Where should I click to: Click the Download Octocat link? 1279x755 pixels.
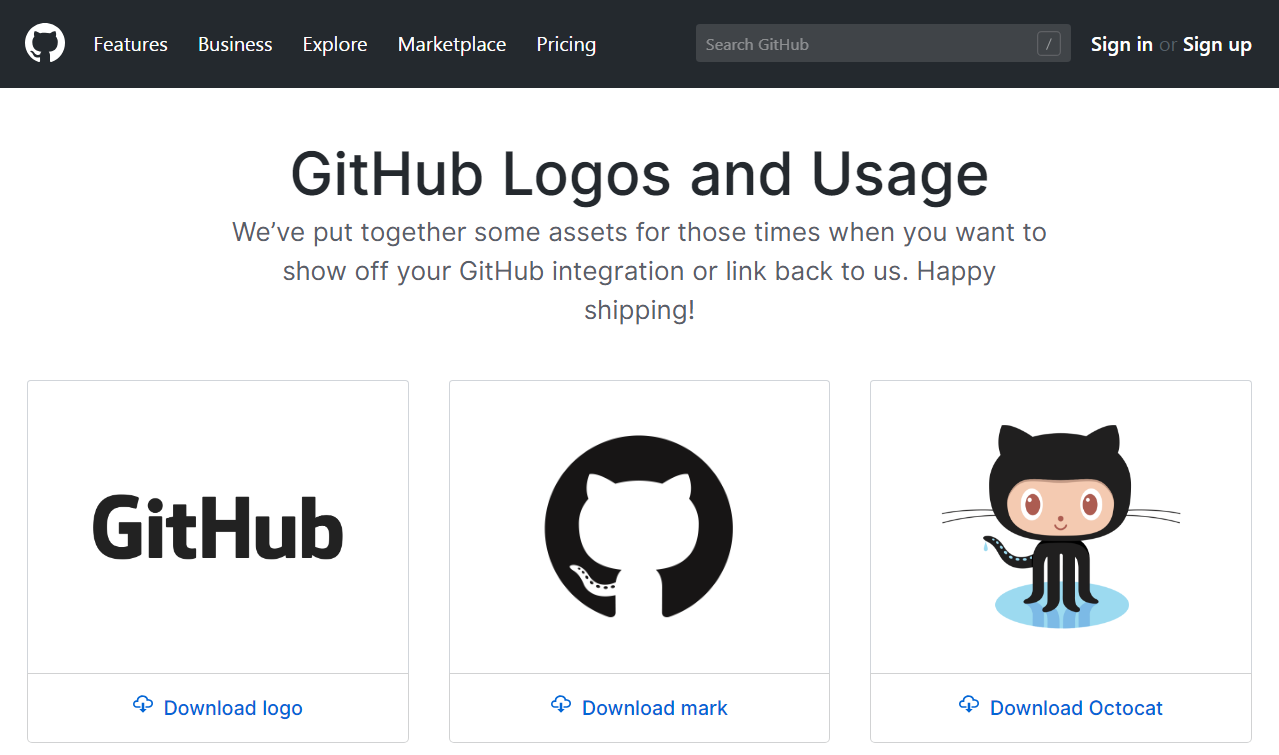pyautogui.click(x=1061, y=708)
